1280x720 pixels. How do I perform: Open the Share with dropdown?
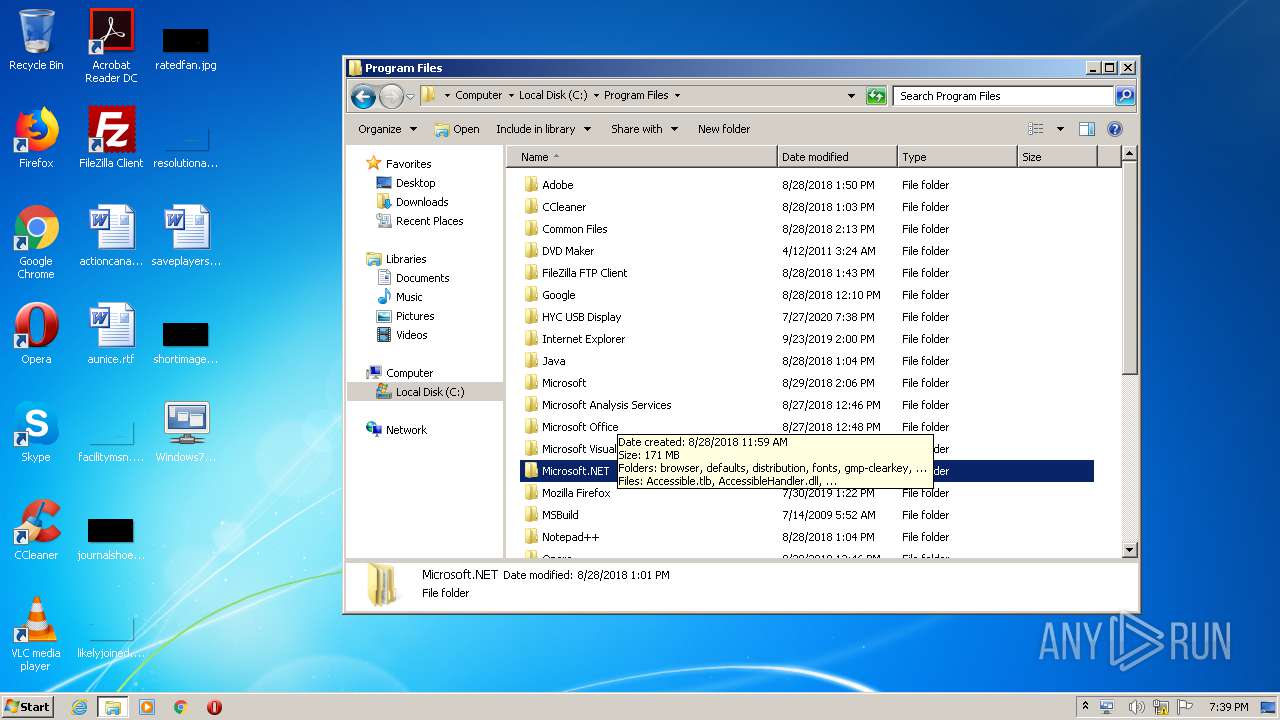pos(645,129)
